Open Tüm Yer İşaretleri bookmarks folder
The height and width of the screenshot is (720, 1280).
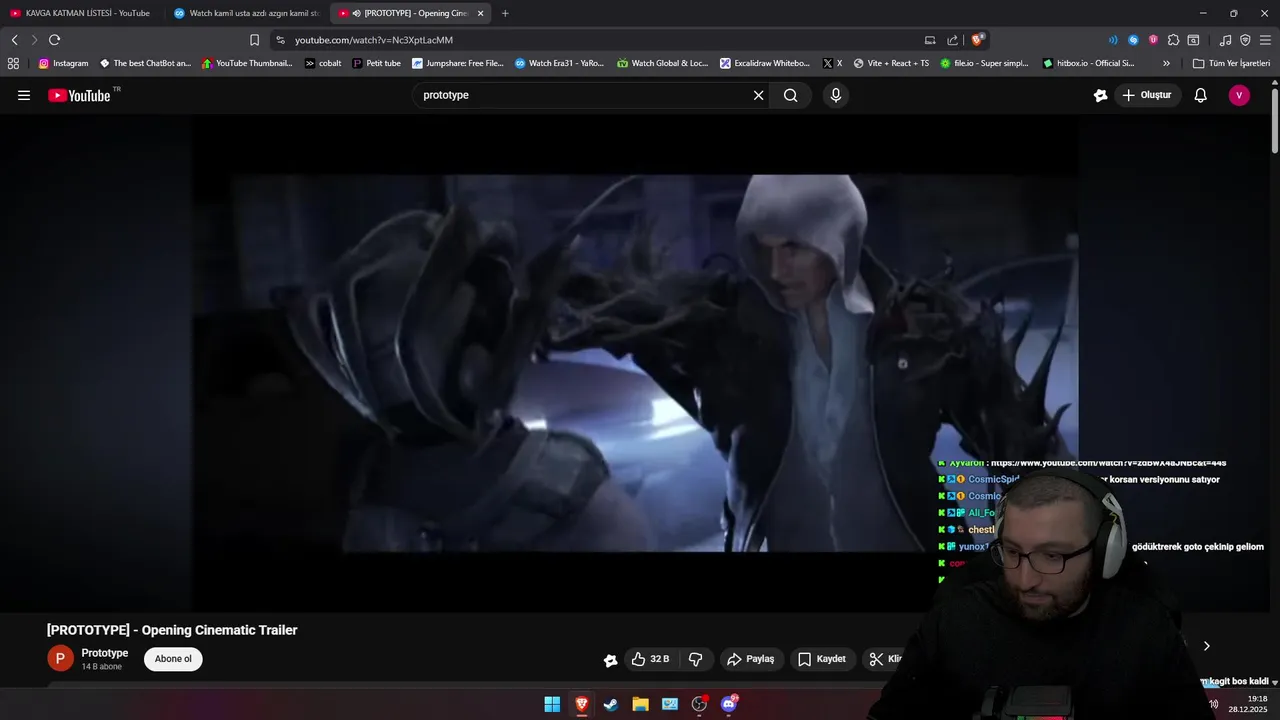[x=1231, y=63]
